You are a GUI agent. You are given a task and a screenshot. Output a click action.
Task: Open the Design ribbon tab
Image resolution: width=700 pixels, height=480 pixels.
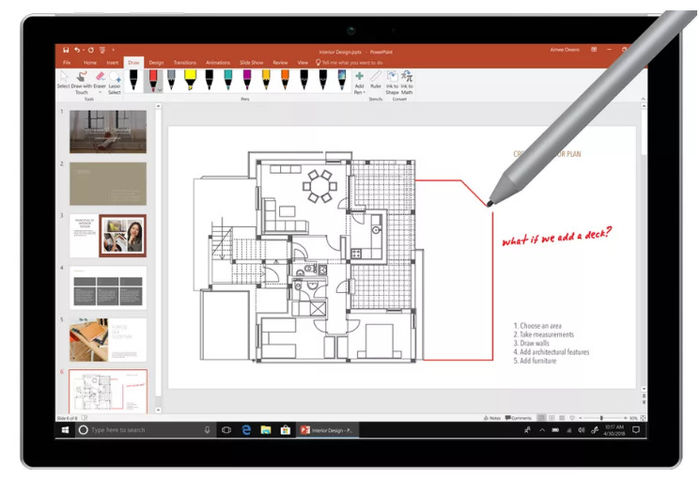pos(158,62)
